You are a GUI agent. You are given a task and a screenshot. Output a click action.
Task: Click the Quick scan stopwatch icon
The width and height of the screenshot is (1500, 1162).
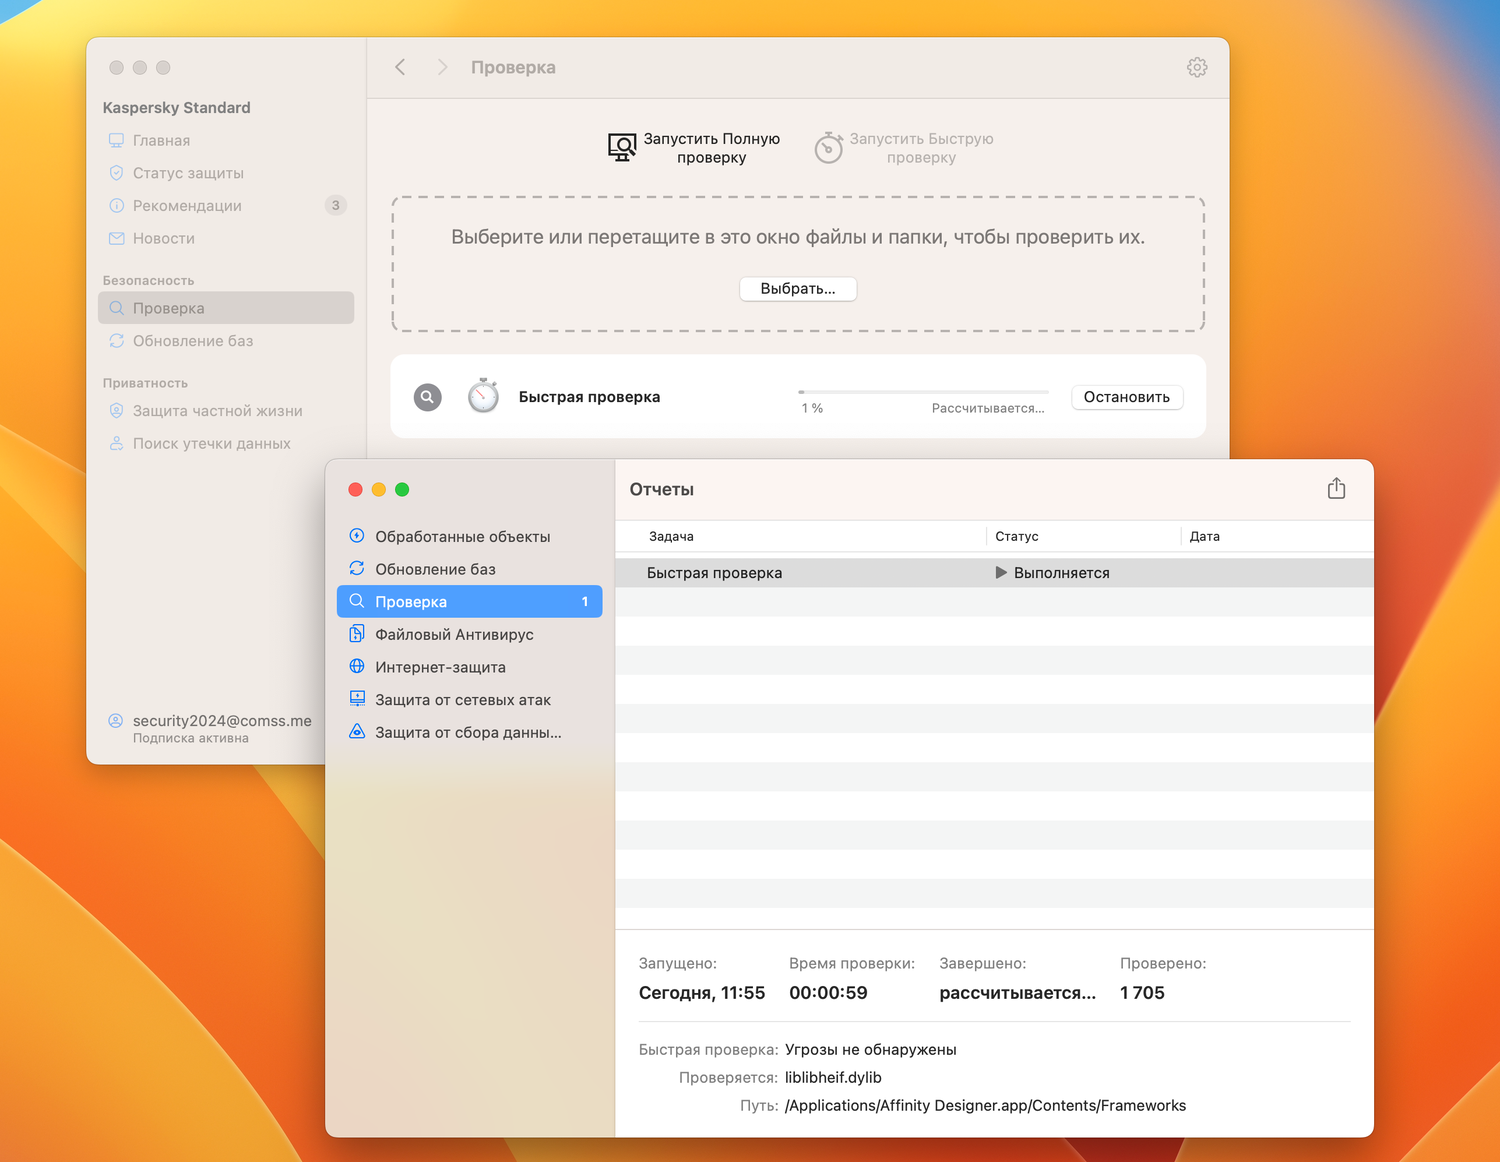coord(828,148)
